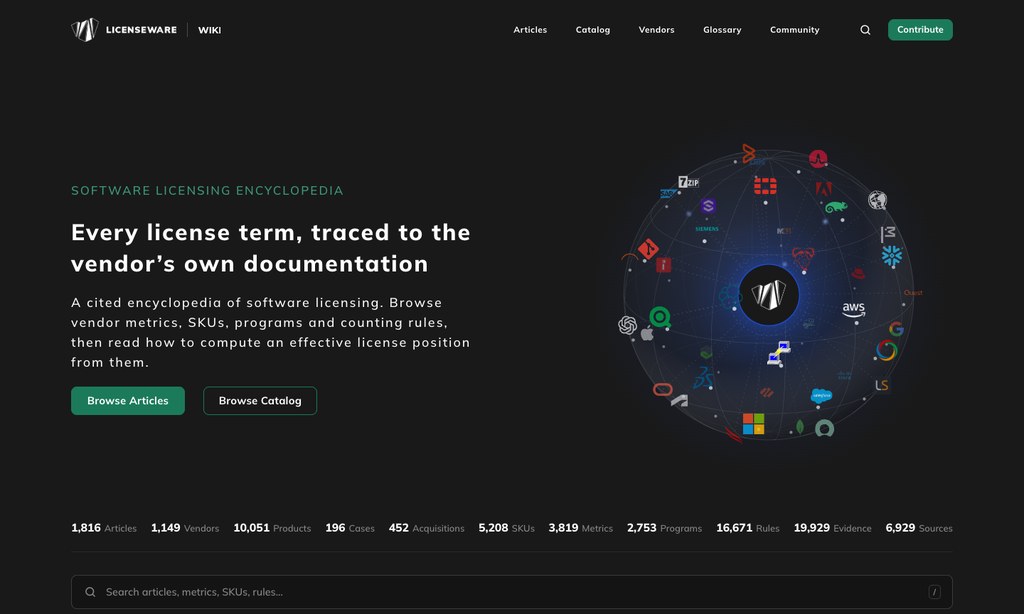Screen dimensions: 1024x614
Task: Click the 1,149 Vendors stat
Action: [185, 528]
